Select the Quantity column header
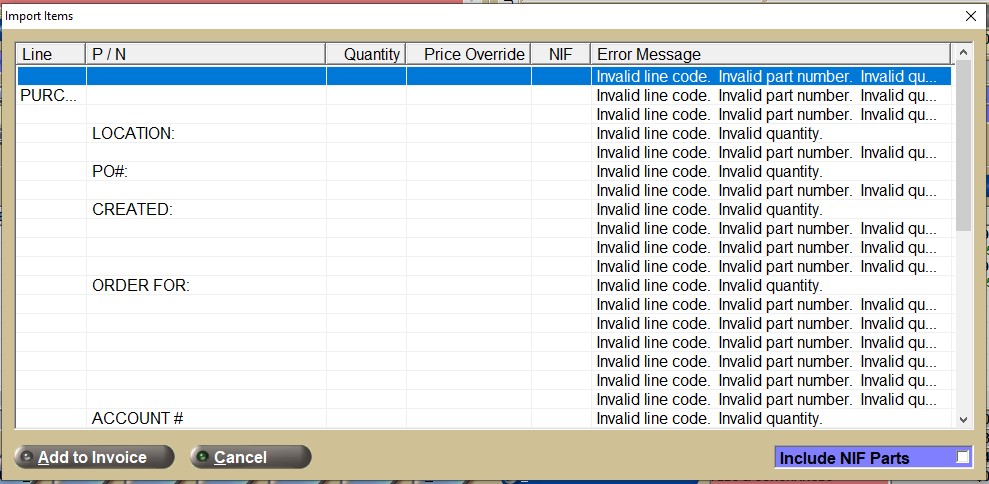The image size is (989, 484). point(366,54)
